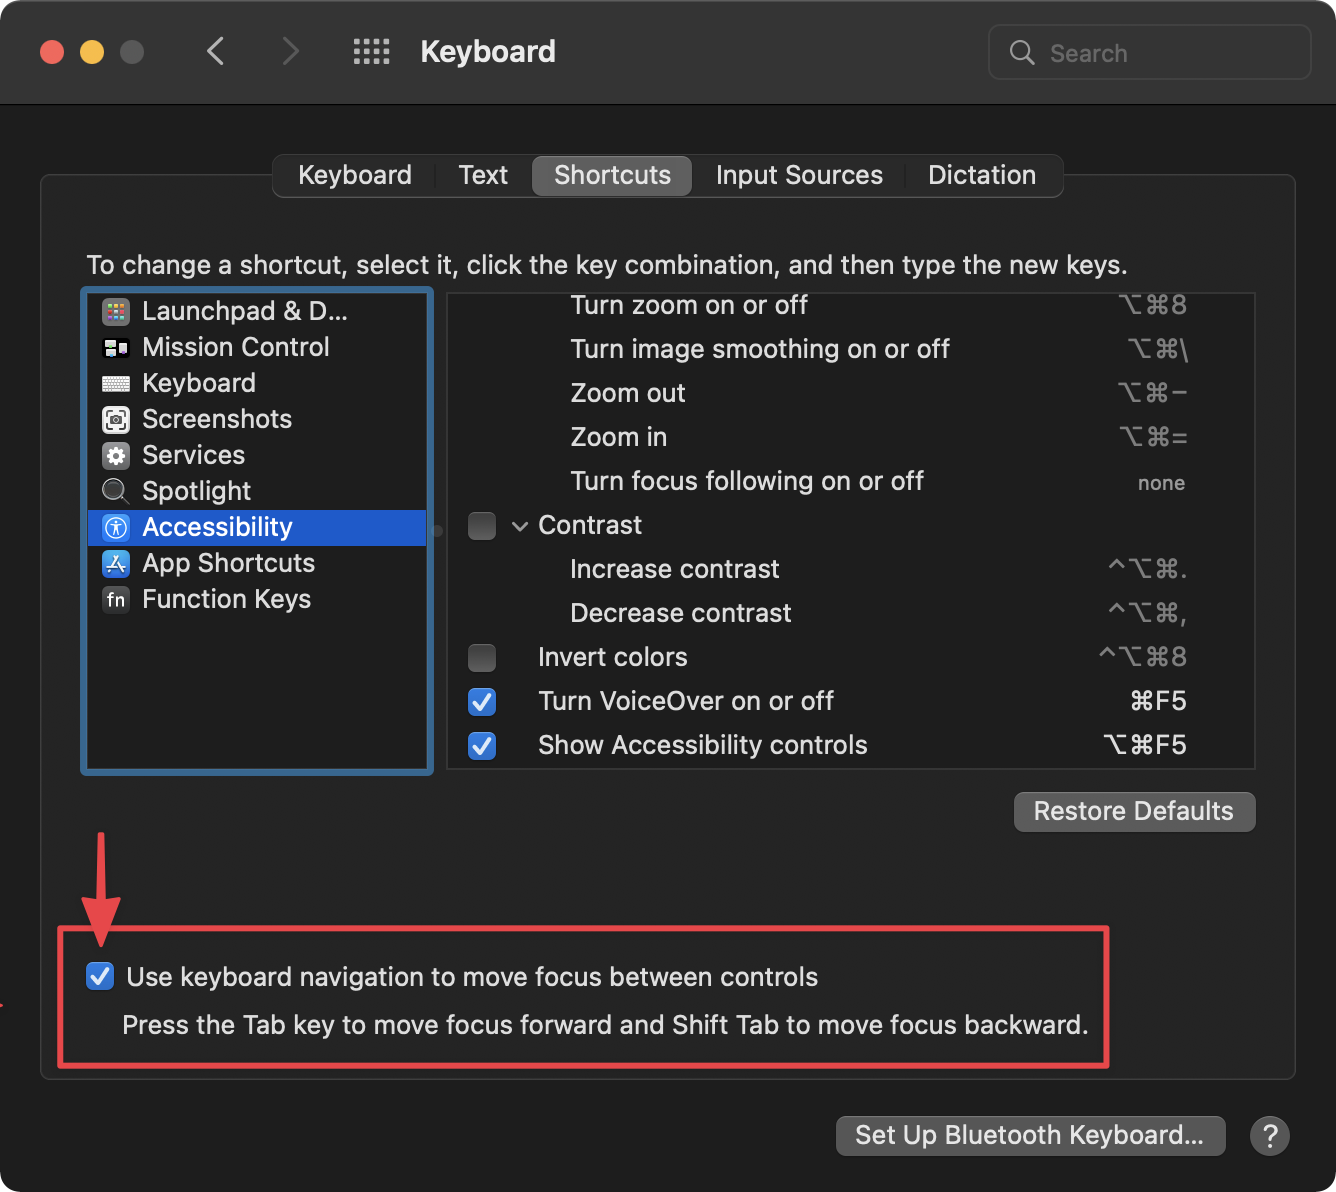Select the Keyboard sidebar icon
1336x1192 pixels.
point(116,383)
